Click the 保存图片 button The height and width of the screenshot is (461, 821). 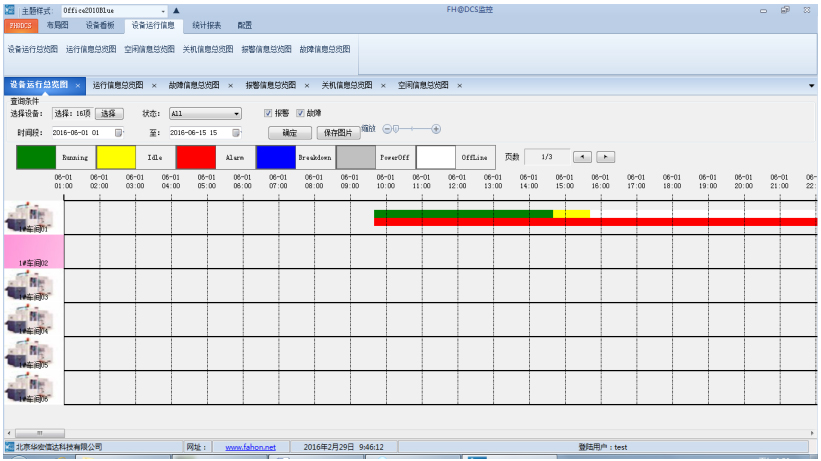pos(337,132)
